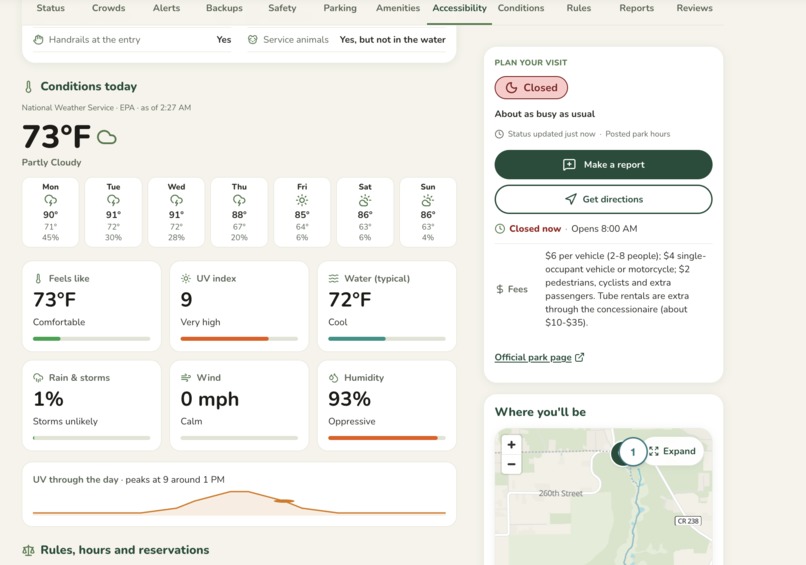Switch to the Parking tab
Image resolution: width=806 pixels, height=565 pixels.
pyautogui.click(x=340, y=8)
